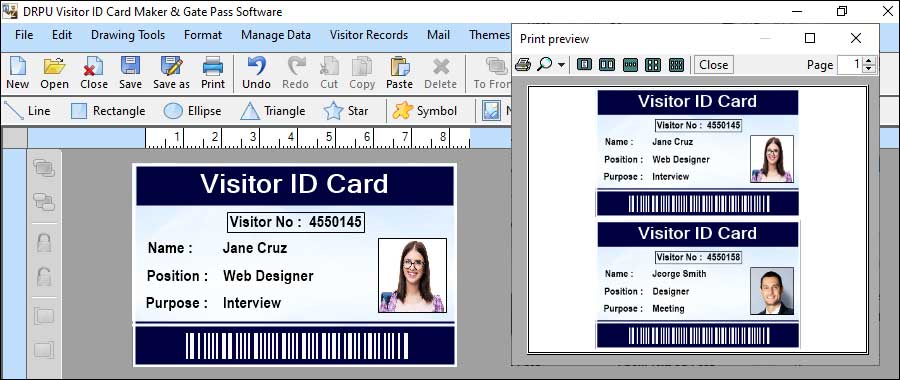This screenshot has width=900, height=380.
Task: Select the Purpose : label on canvas
Action: point(177,303)
